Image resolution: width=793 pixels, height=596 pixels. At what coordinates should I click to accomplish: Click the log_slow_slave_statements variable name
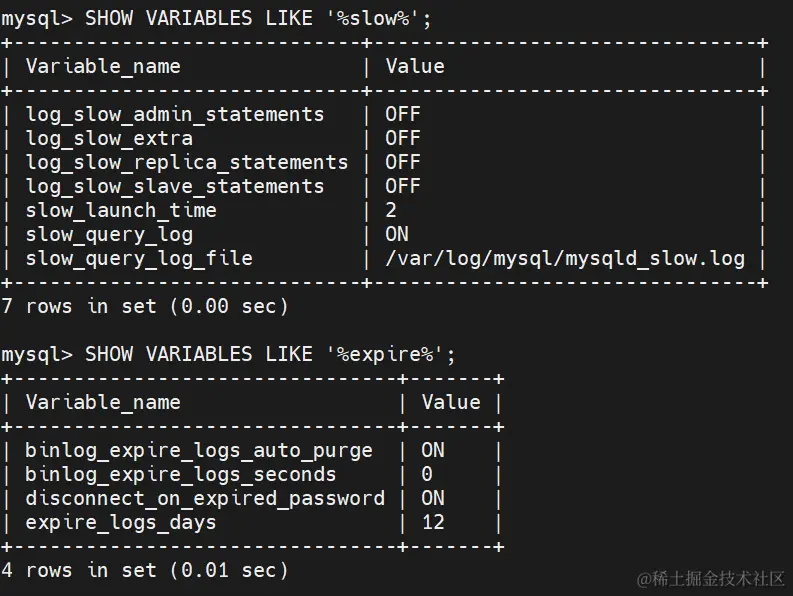175,187
